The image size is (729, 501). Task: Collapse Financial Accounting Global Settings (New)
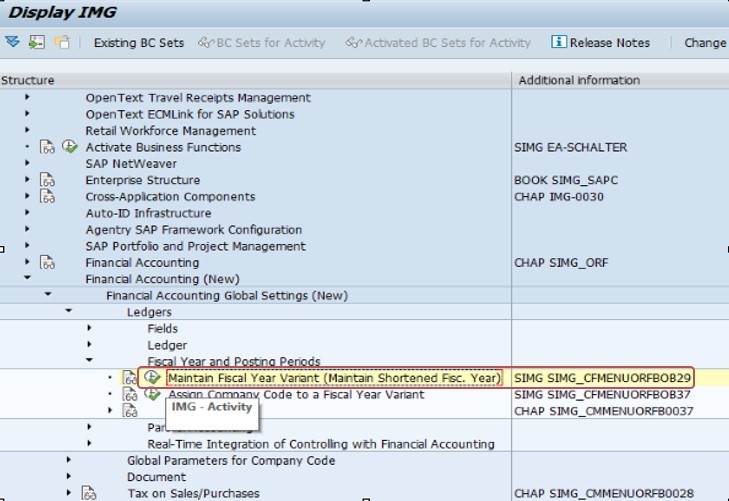[48, 294]
